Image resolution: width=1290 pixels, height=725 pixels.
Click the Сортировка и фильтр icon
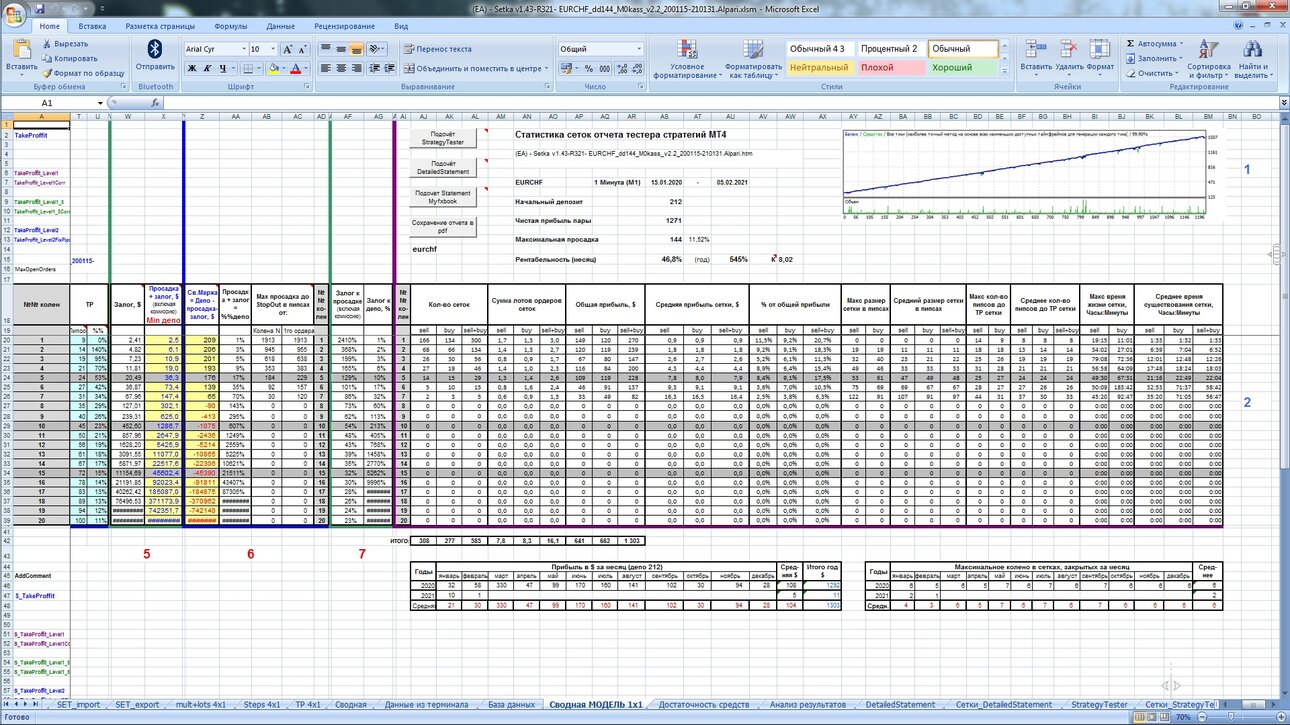1208,58
